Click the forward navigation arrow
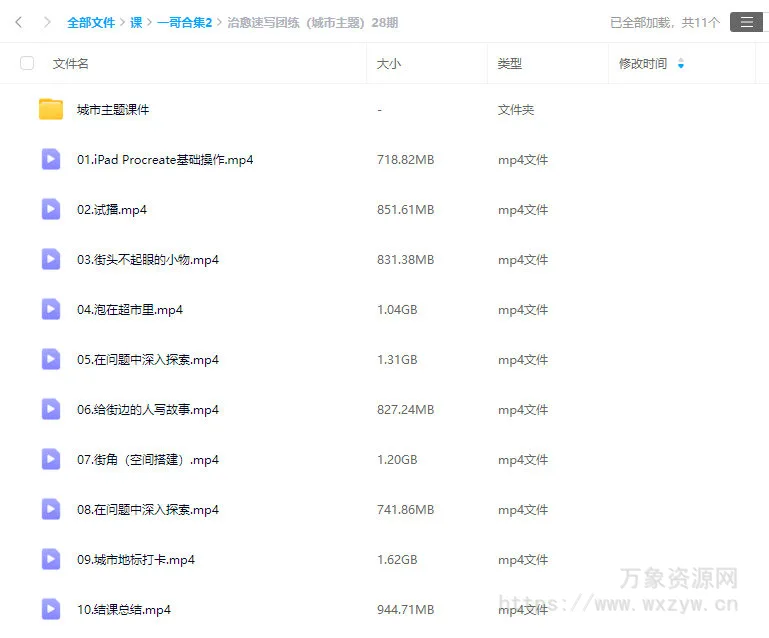The height and width of the screenshot is (638, 769). point(47,22)
